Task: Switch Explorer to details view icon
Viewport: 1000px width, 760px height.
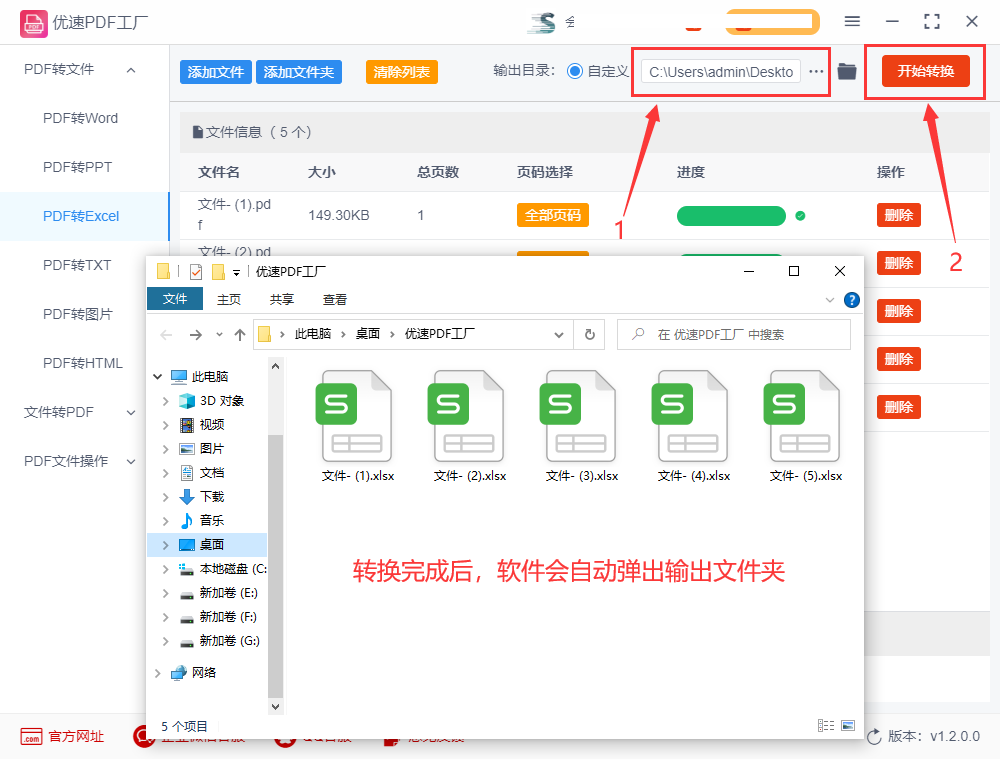Action: (826, 726)
